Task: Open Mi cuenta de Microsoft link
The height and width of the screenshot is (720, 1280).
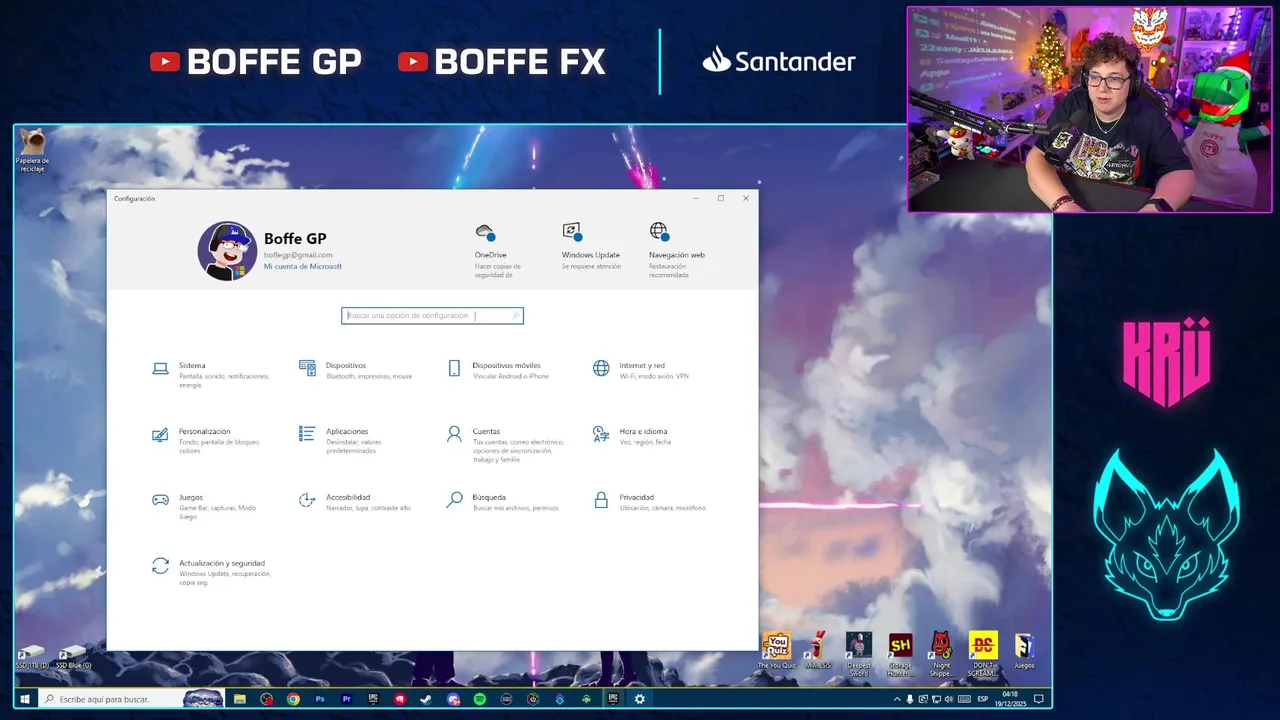Action: [303, 267]
